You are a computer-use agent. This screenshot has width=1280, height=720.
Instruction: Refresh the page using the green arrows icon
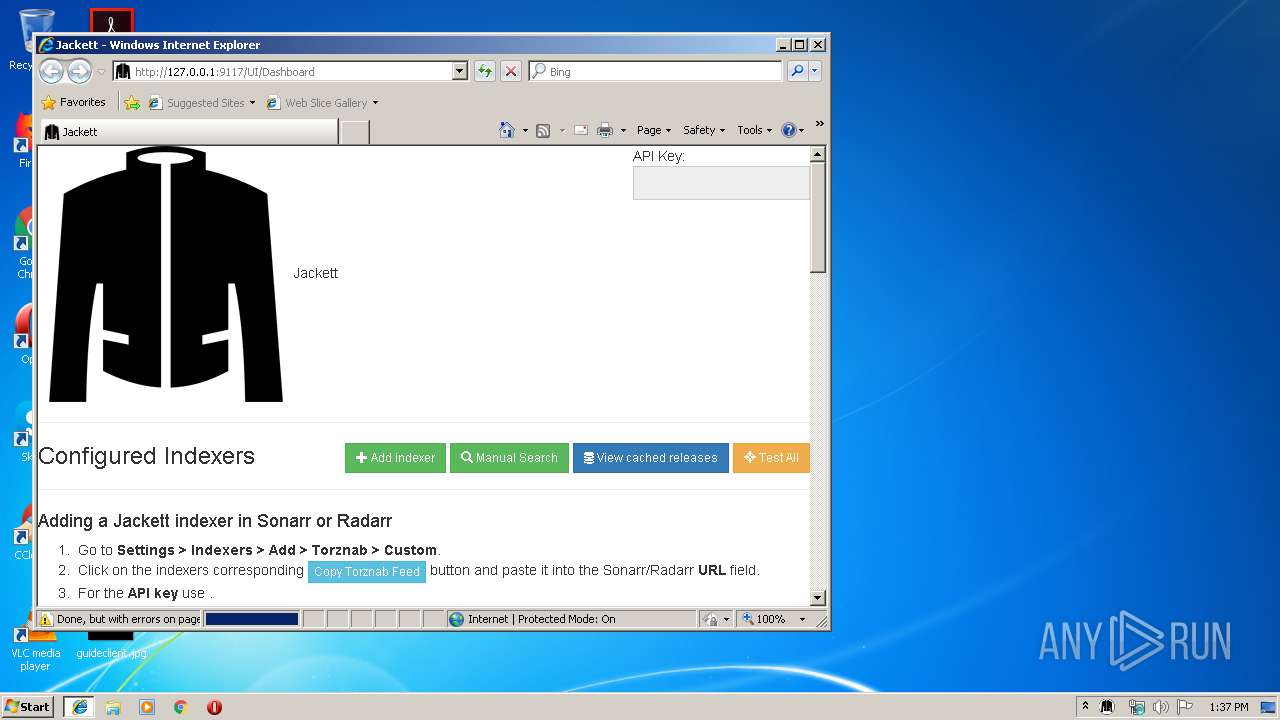pyautogui.click(x=485, y=71)
